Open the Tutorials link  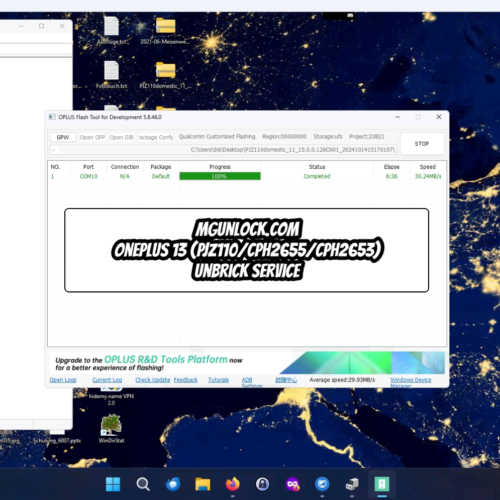pyautogui.click(x=218, y=380)
